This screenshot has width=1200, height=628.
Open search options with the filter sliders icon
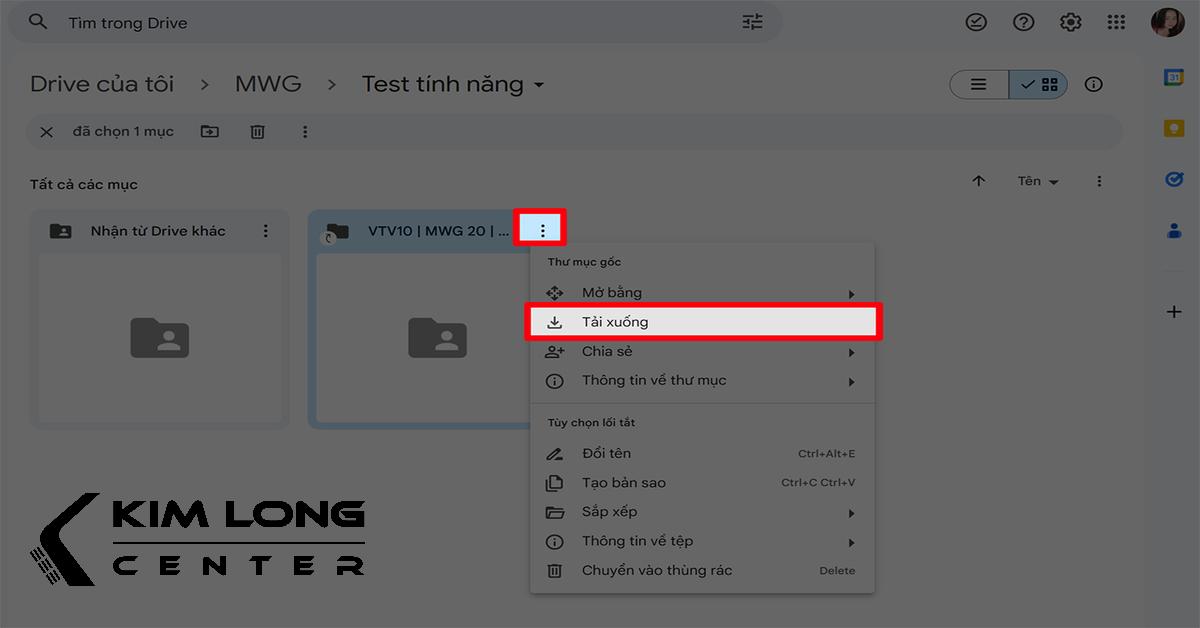[x=752, y=21]
